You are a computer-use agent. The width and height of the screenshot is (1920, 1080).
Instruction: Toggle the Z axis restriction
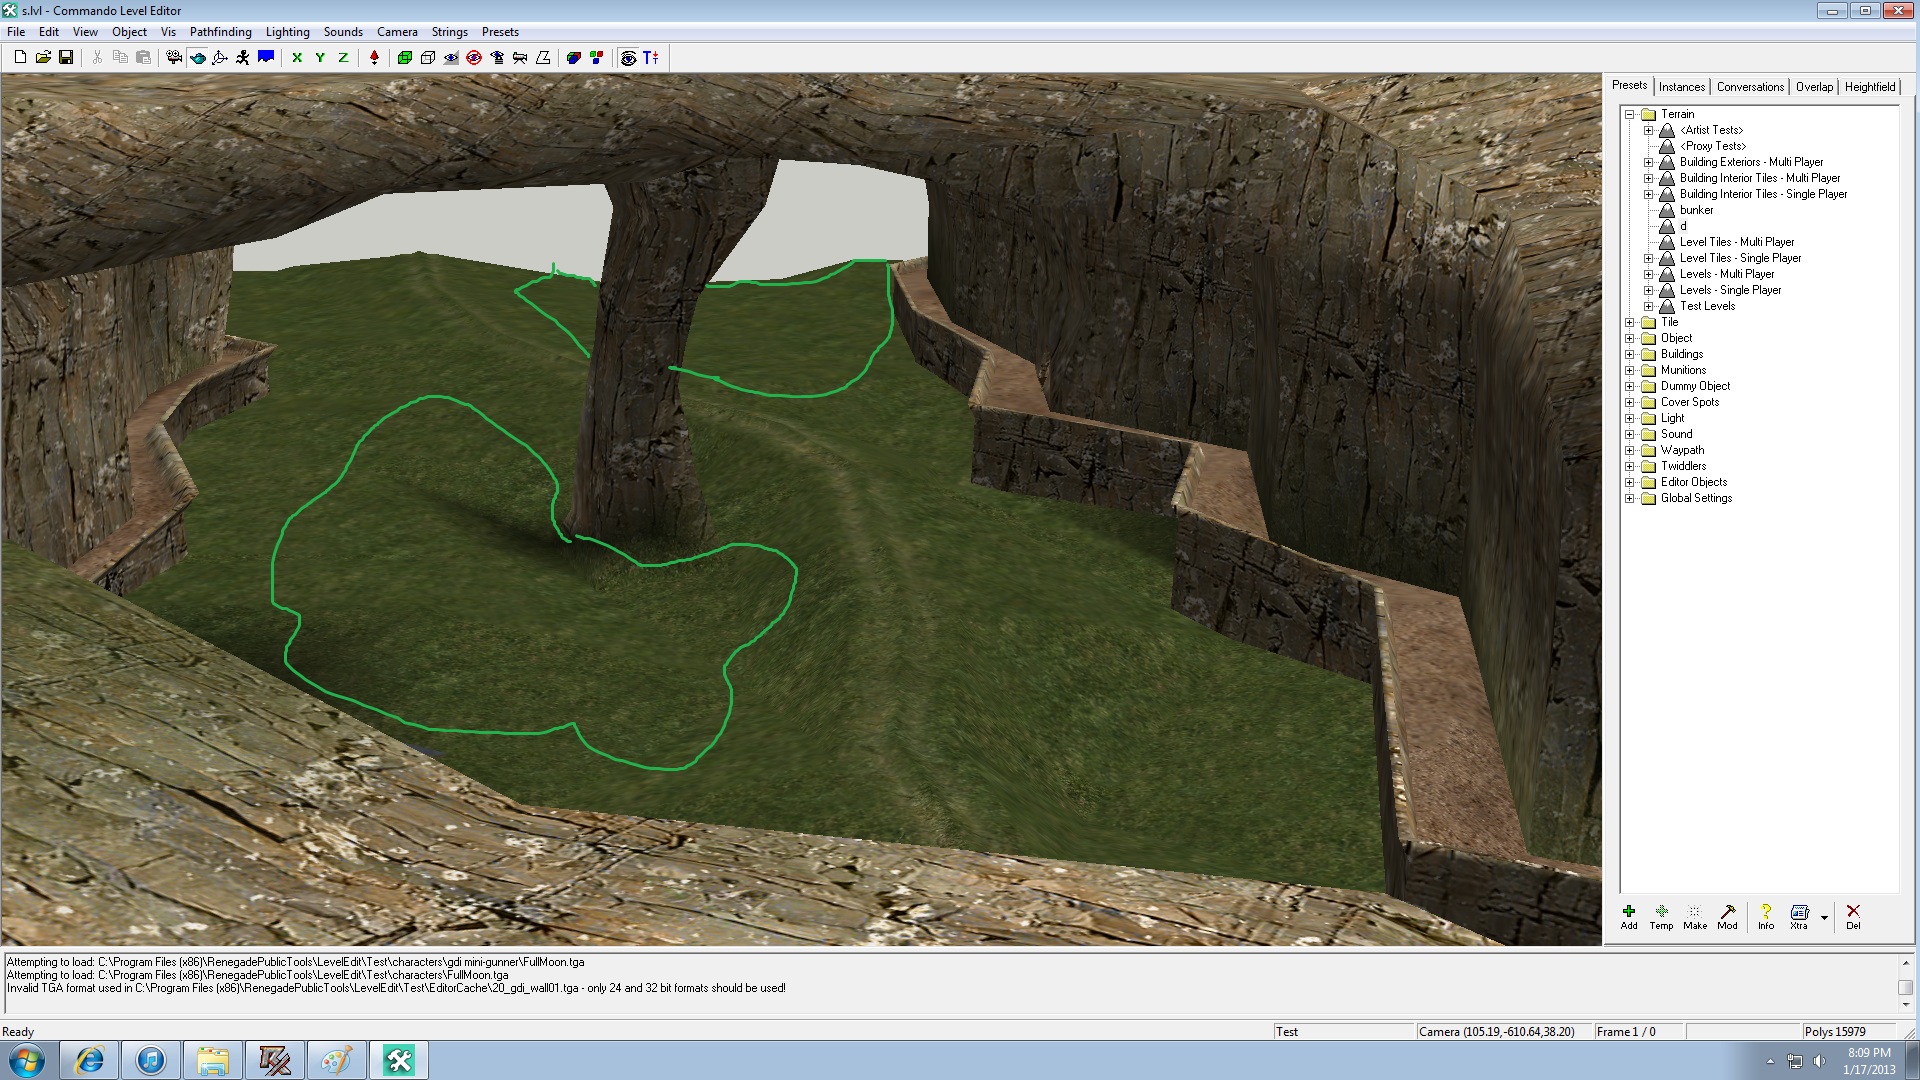click(343, 58)
